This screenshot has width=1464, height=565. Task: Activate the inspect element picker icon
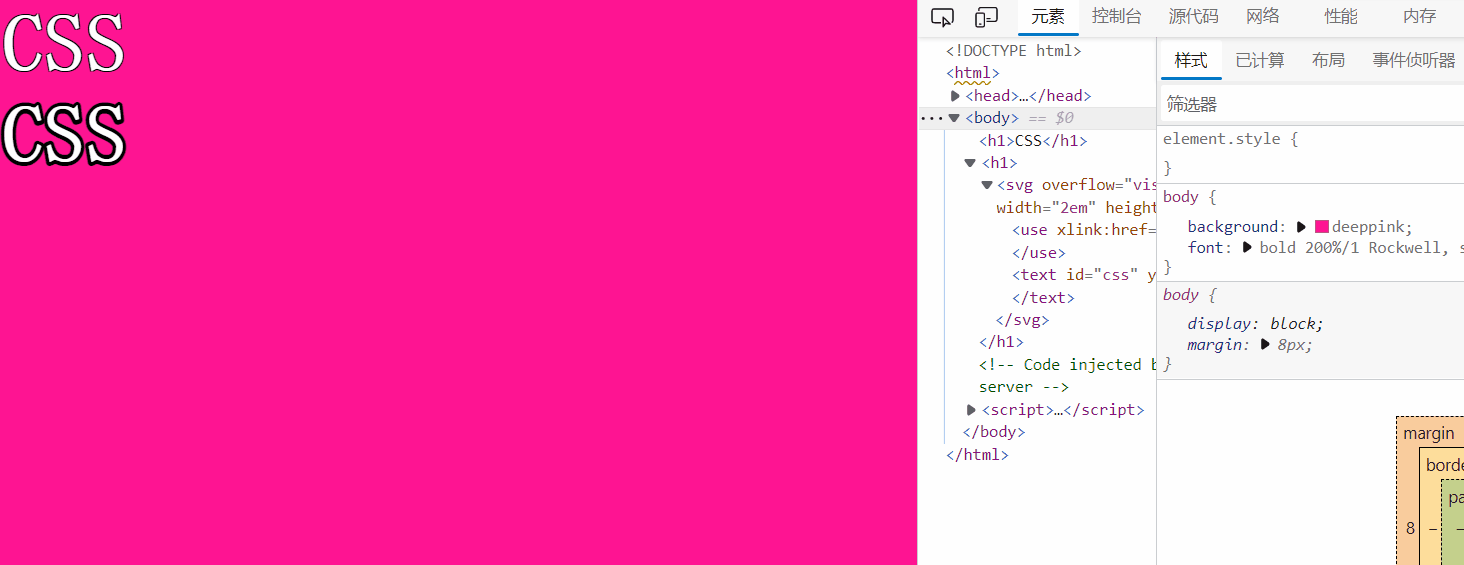click(x=942, y=17)
